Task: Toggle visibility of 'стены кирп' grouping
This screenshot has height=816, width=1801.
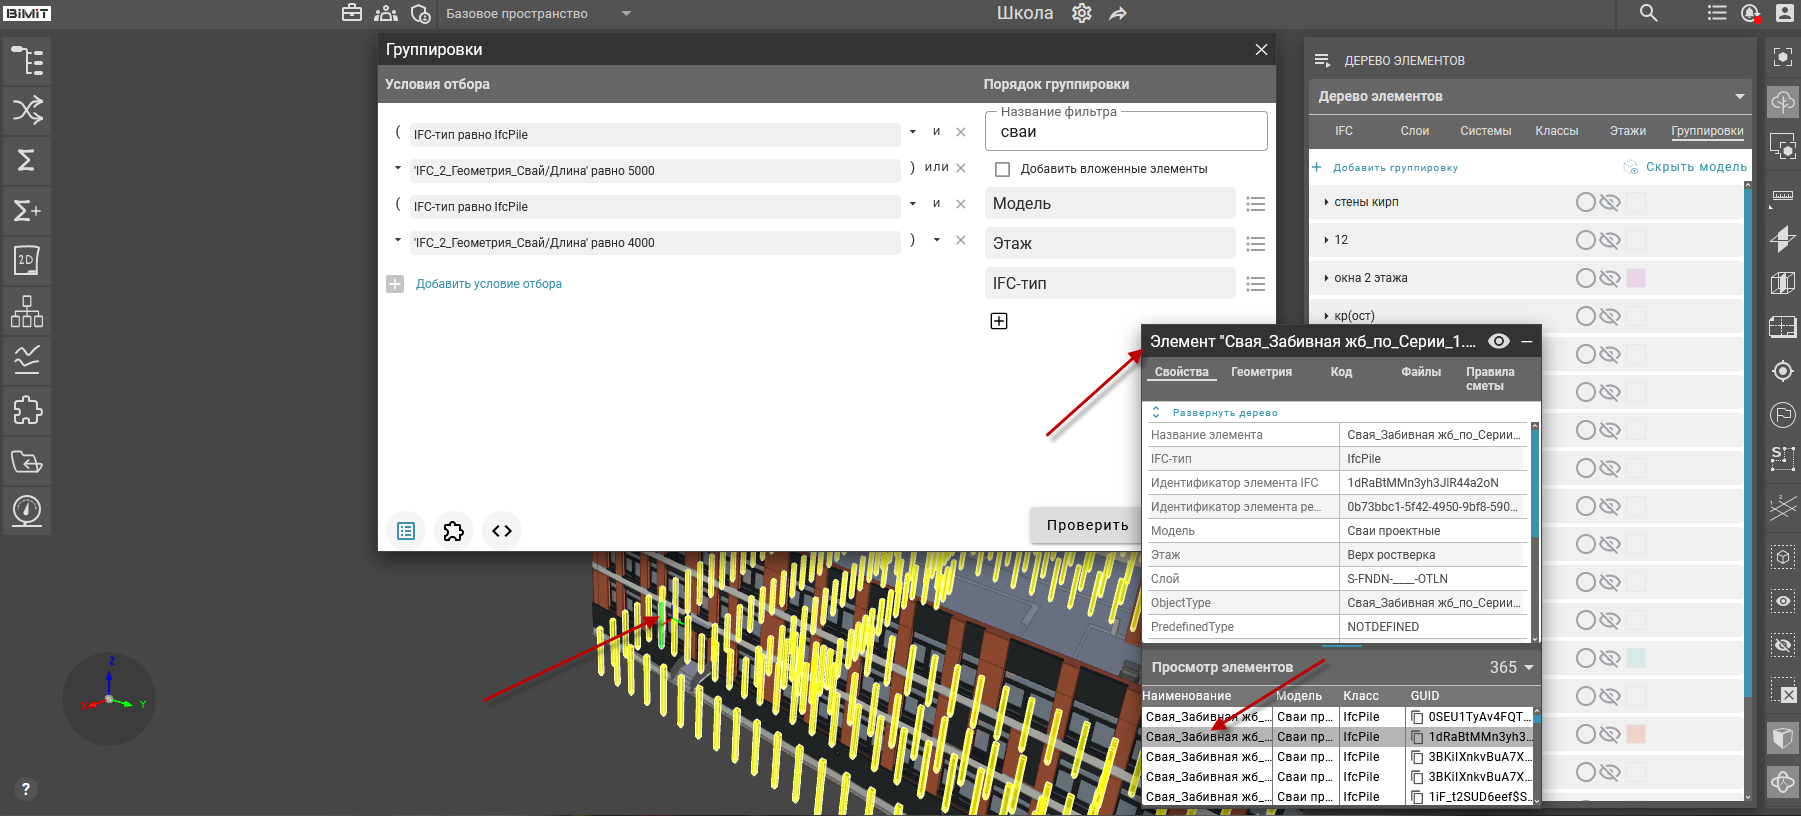Action: [x=1609, y=202]
